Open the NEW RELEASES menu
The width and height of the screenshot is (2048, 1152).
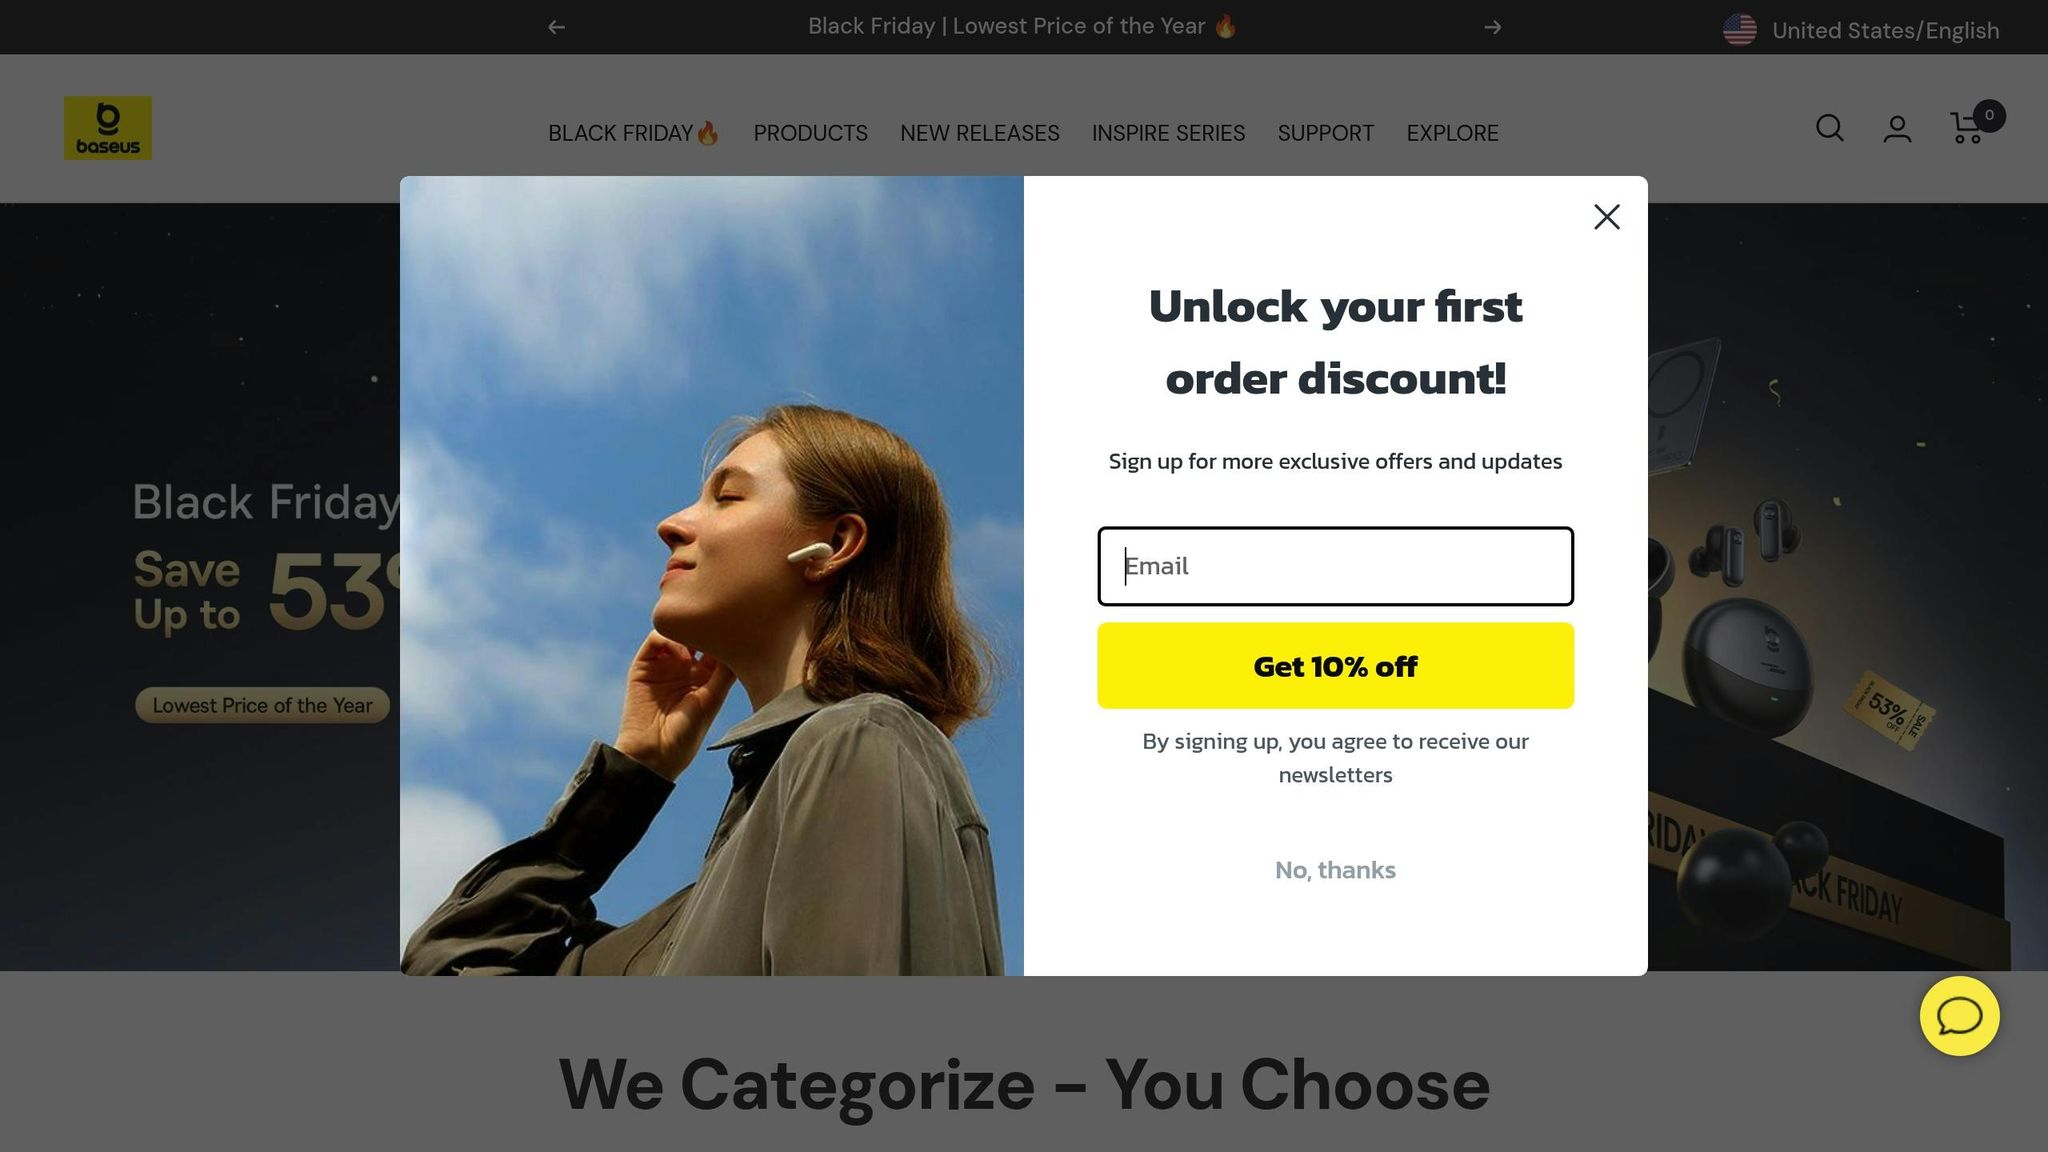979,133
